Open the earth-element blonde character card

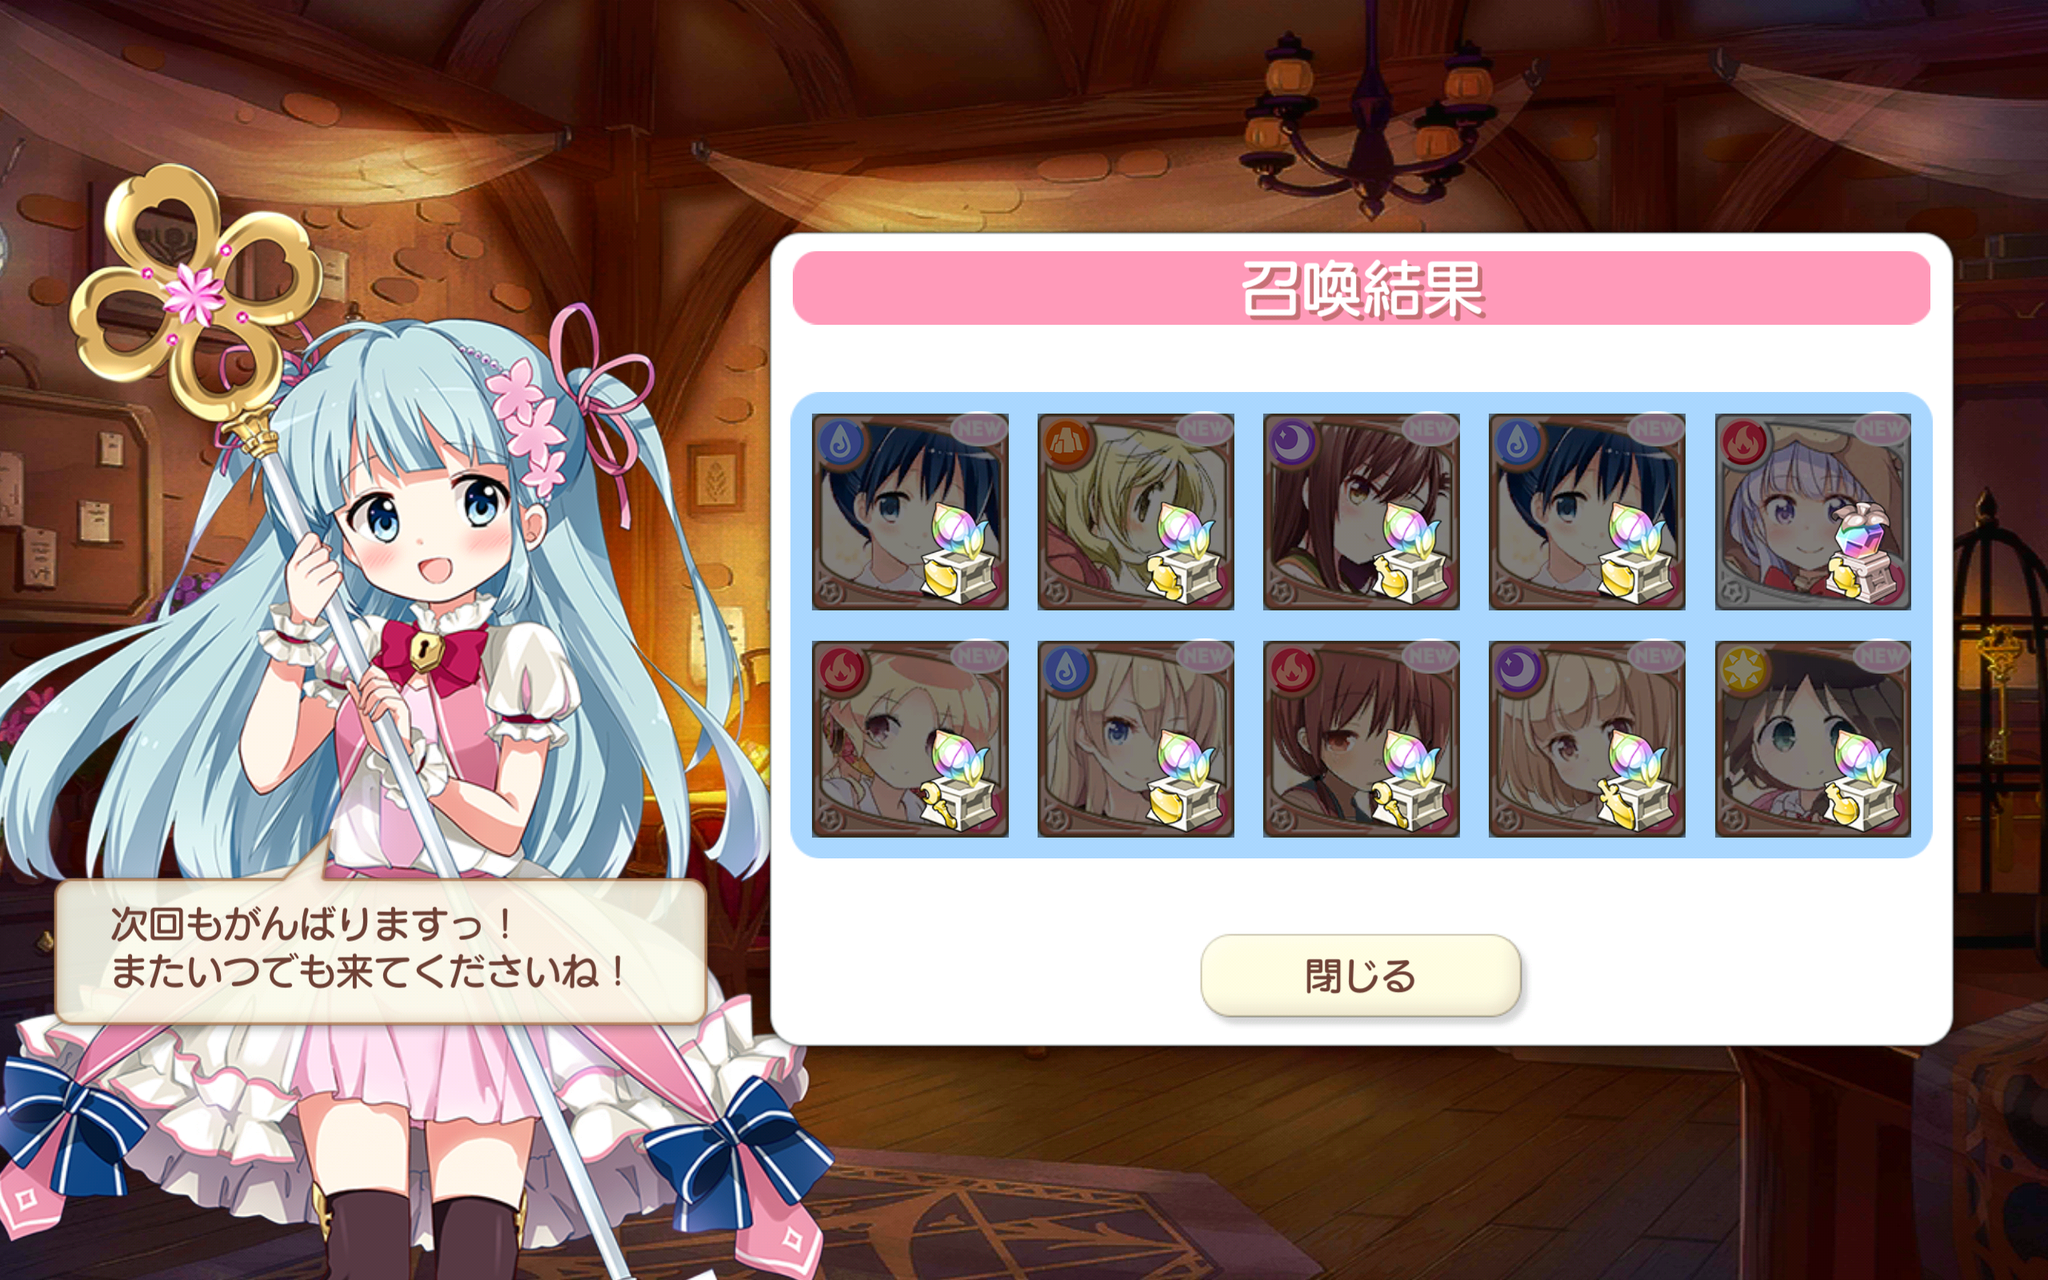click(1135, 511)
